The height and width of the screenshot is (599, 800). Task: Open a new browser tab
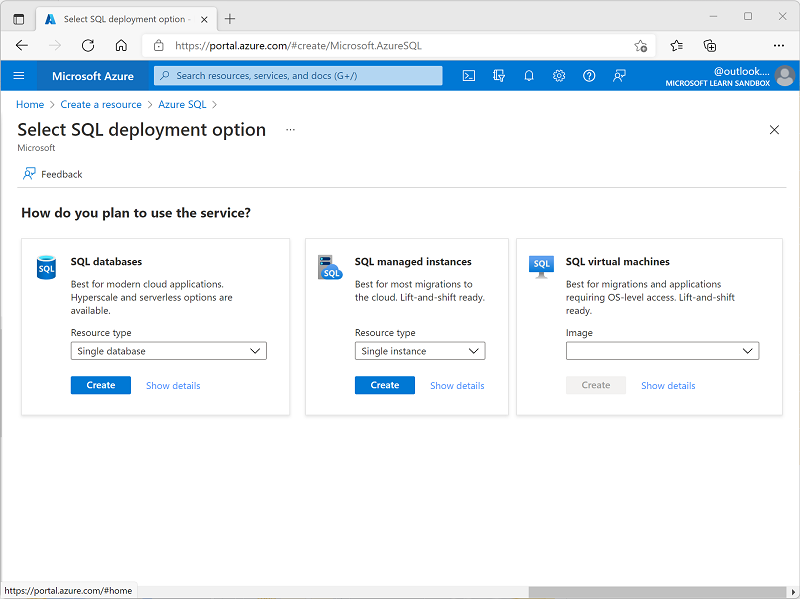230,19
